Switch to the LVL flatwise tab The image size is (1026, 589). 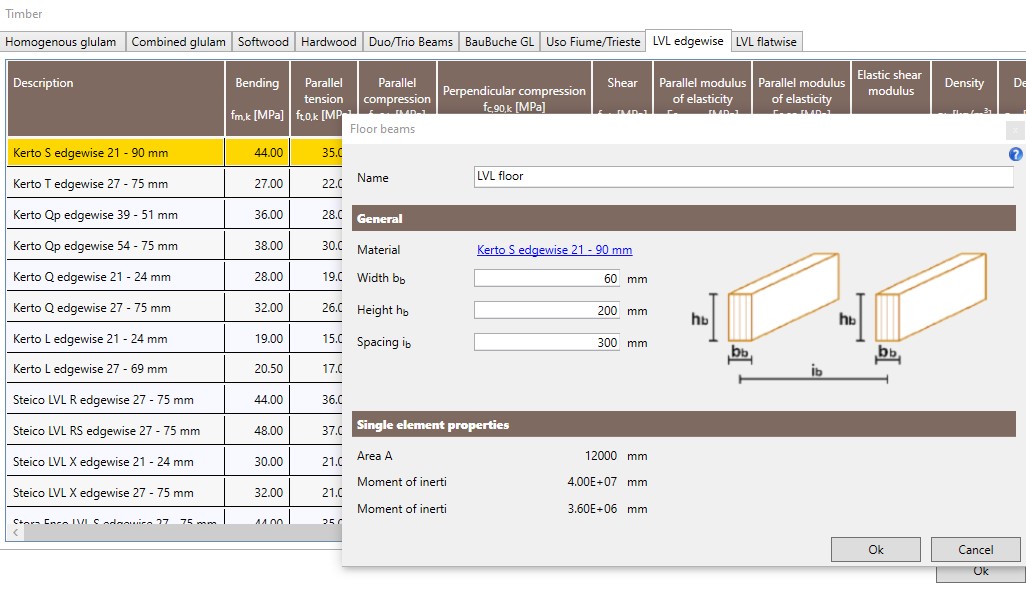pos(766,42)
